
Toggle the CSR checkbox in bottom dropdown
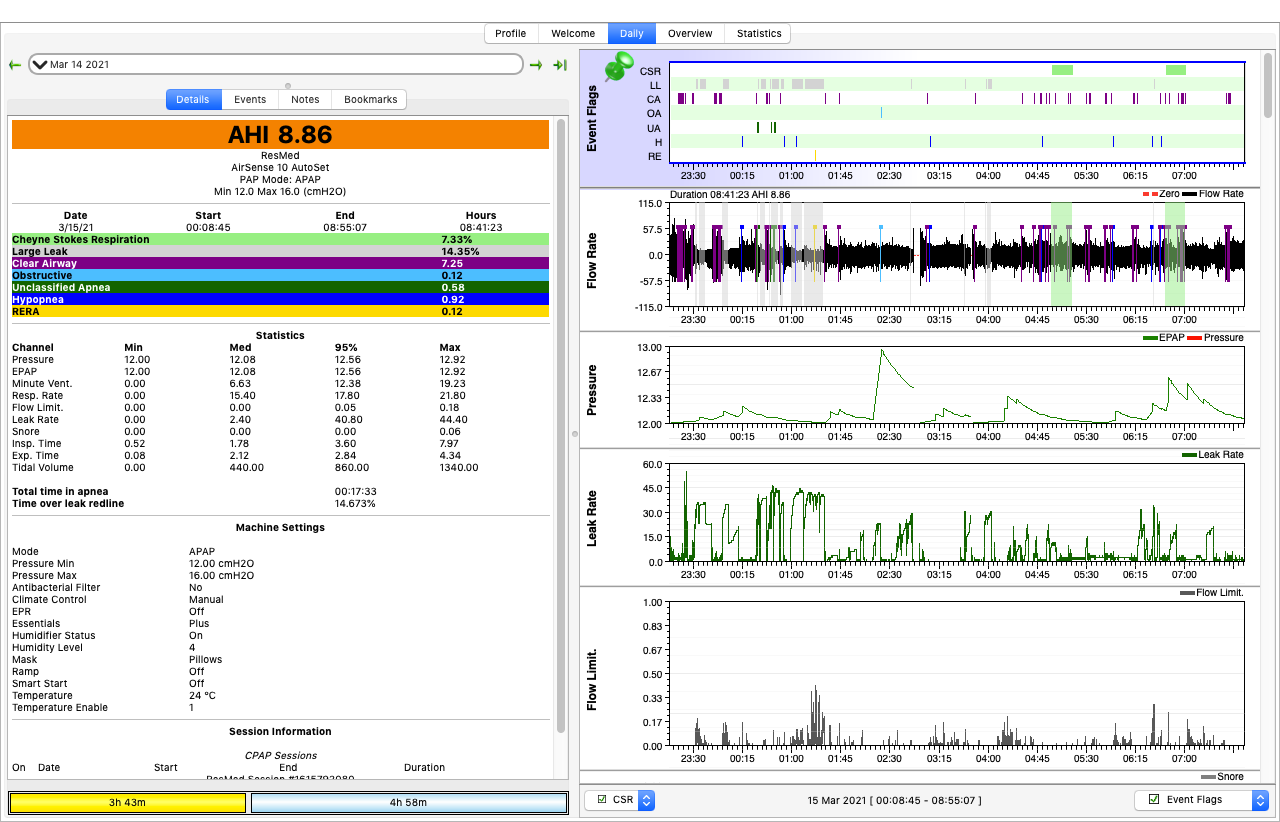pyautogui.click(x=601, y=800)
